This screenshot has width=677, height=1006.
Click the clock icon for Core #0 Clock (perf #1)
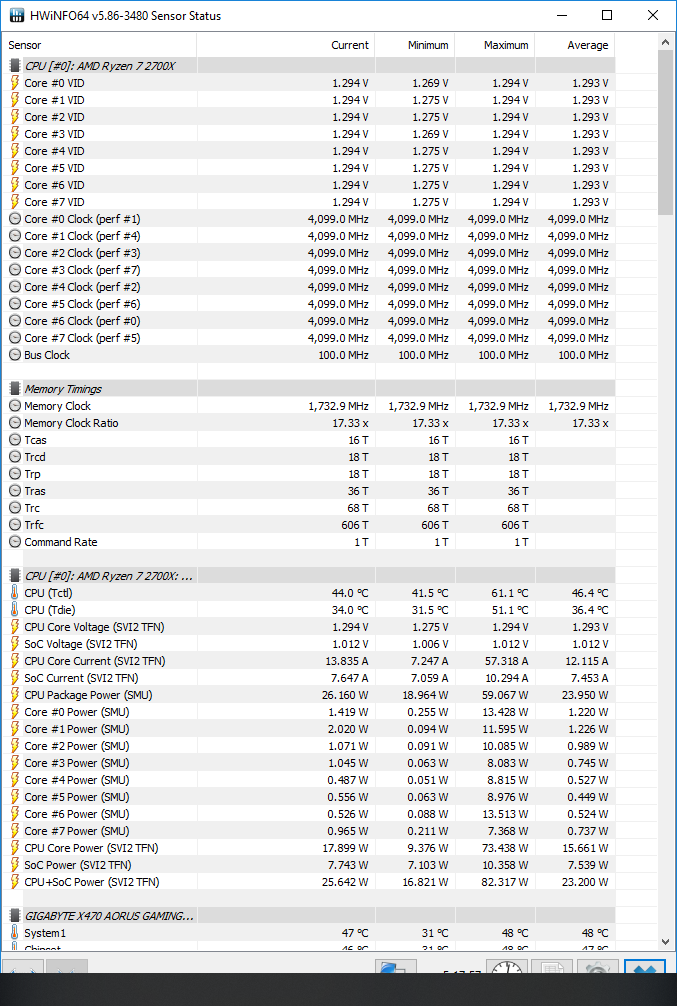click(x=15, y=219)
